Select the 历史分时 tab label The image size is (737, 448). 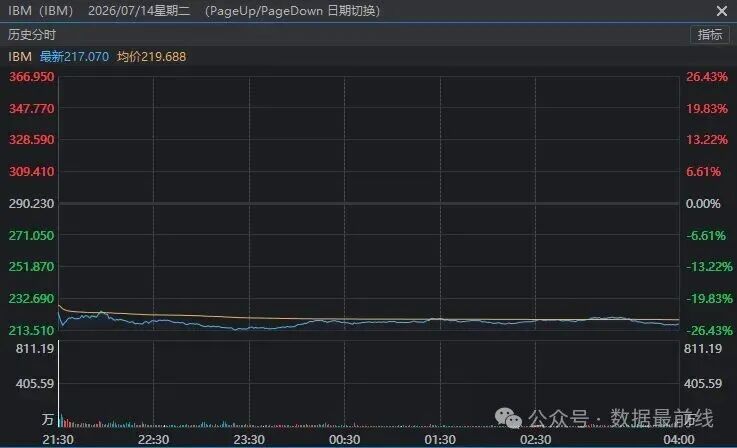tap(31, 35)
